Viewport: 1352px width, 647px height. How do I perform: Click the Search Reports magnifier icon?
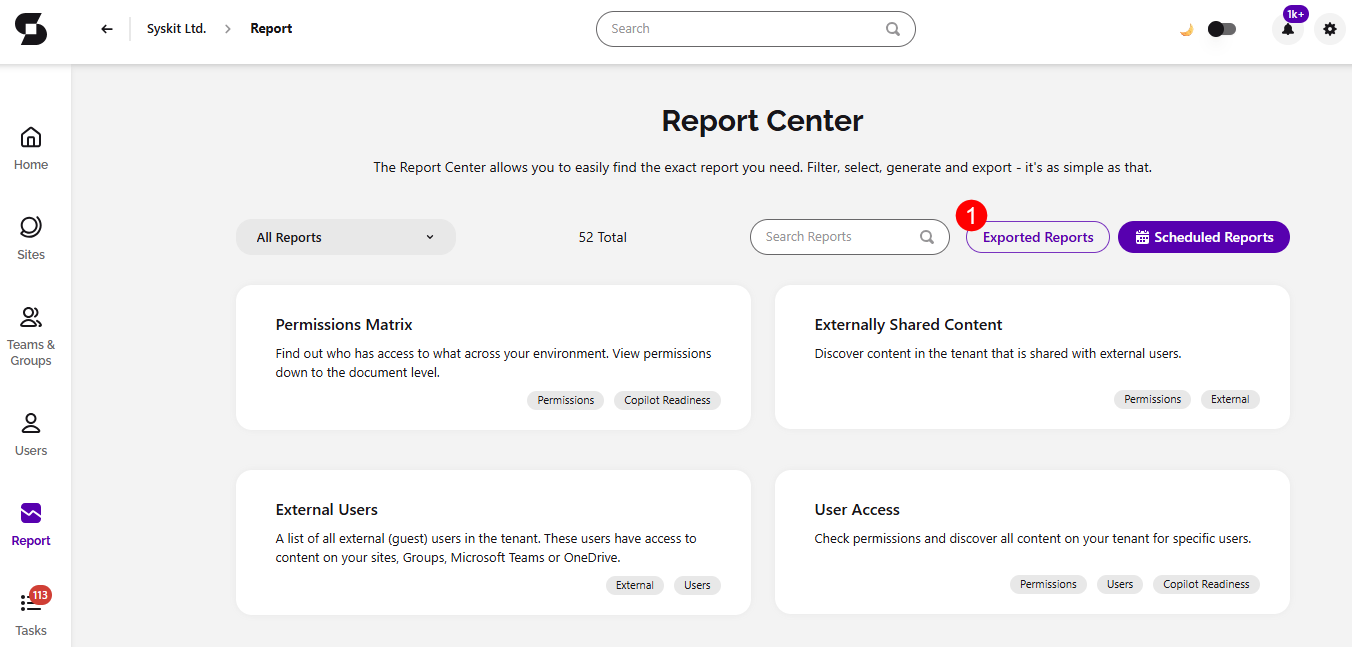(927, 237)
